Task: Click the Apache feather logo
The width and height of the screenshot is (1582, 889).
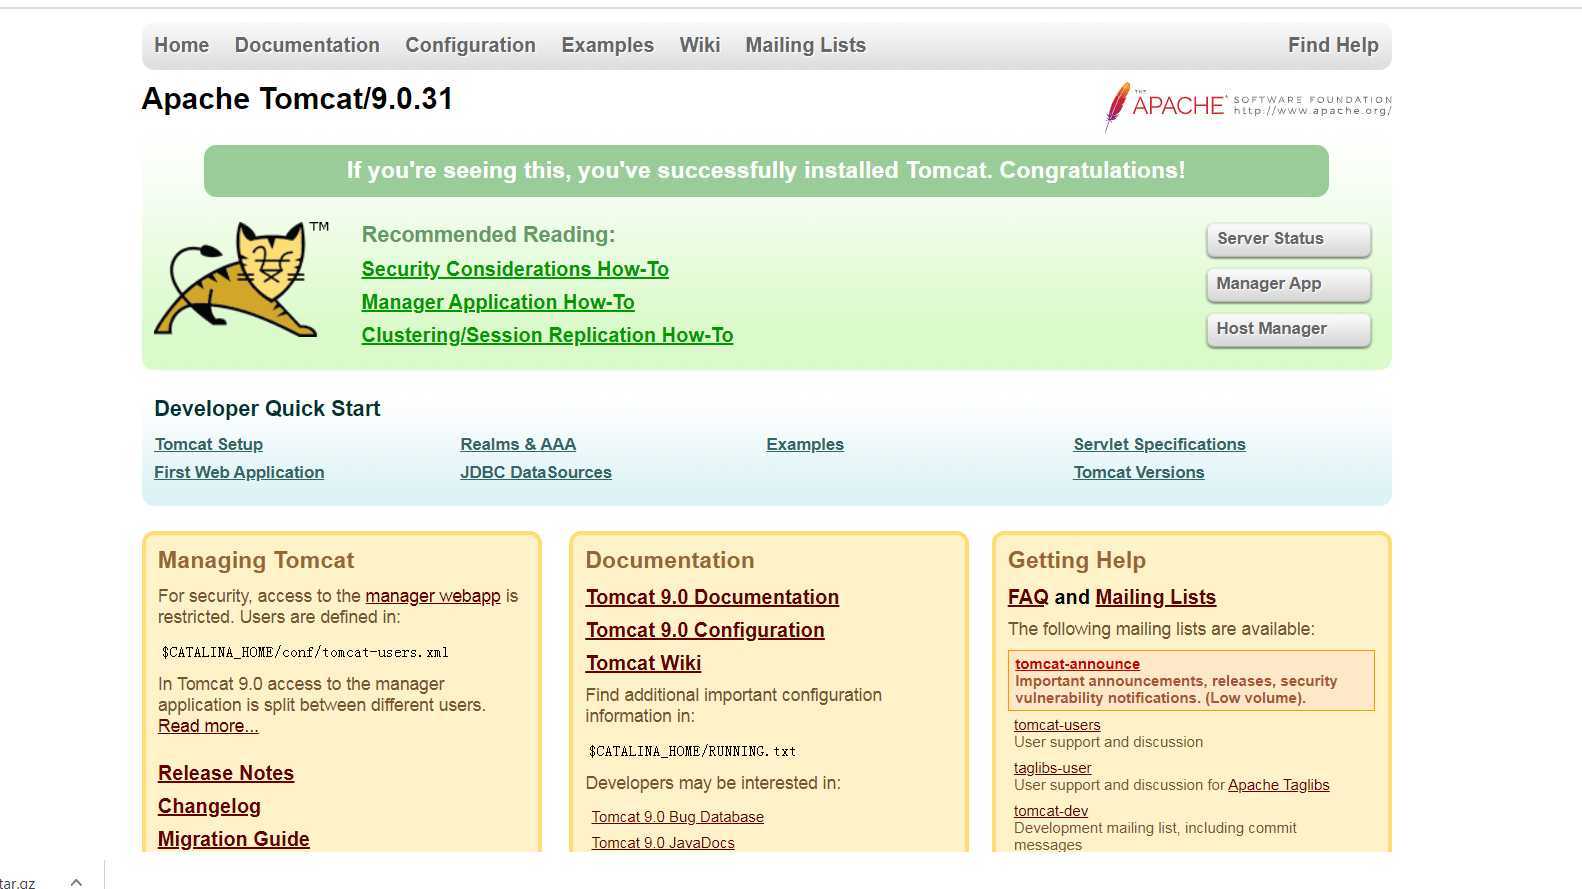Action: pos(1247,106)
